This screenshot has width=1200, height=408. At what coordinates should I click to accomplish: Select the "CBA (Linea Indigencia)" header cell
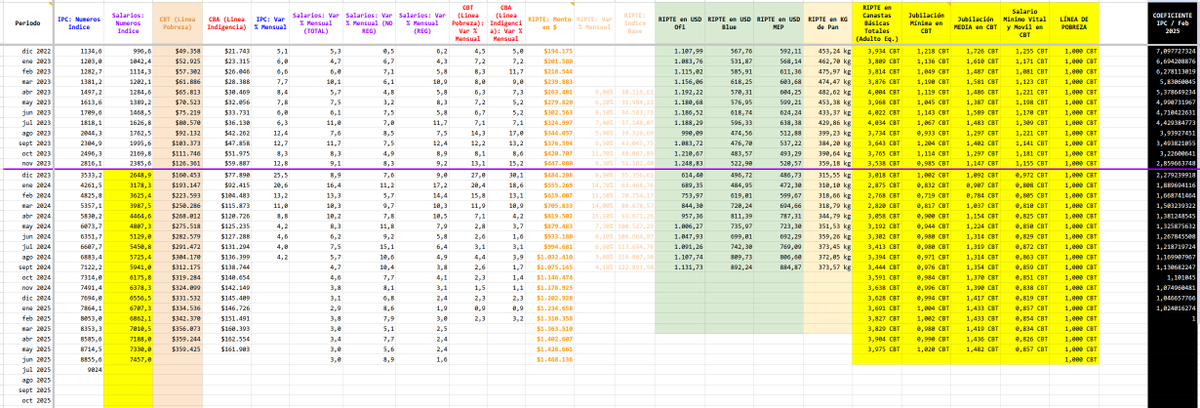pos(228,23)
